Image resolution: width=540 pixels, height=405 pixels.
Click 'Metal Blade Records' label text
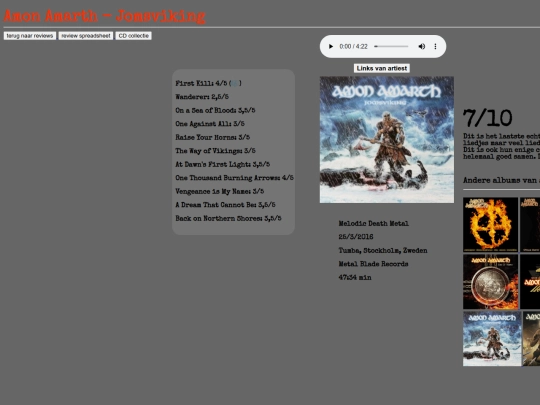tap(373, 264)
